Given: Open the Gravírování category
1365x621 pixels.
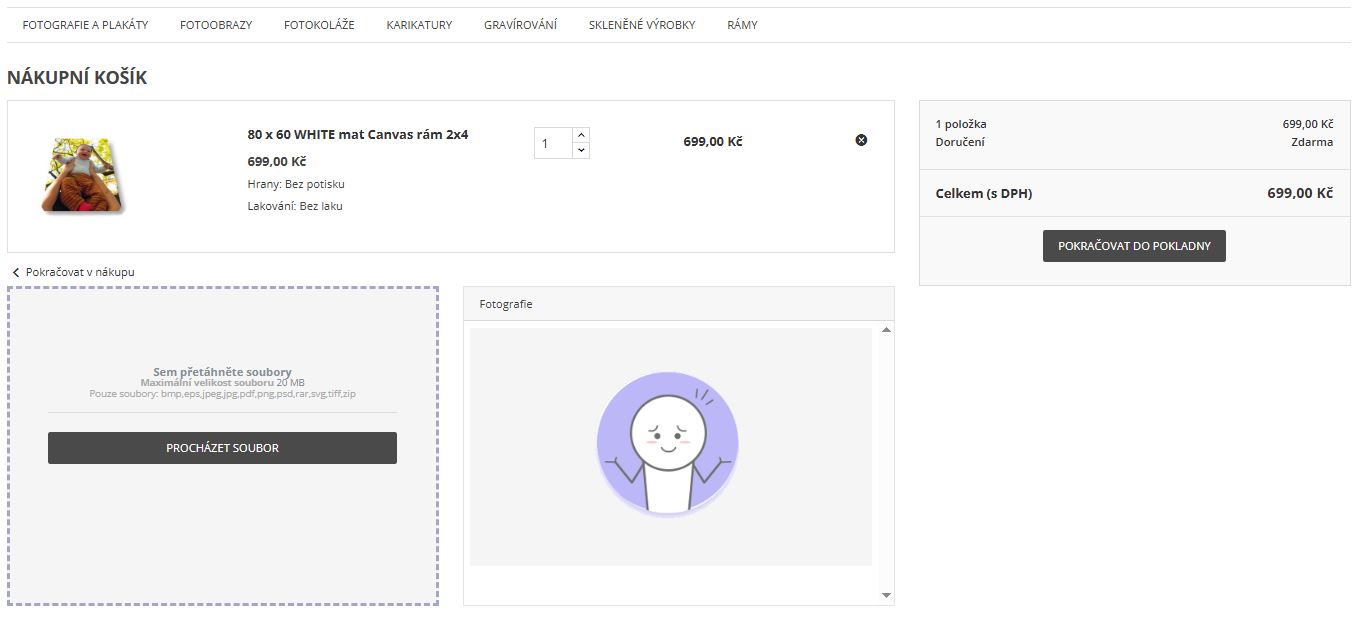Looking at the screenshot, I should point(520,25).
